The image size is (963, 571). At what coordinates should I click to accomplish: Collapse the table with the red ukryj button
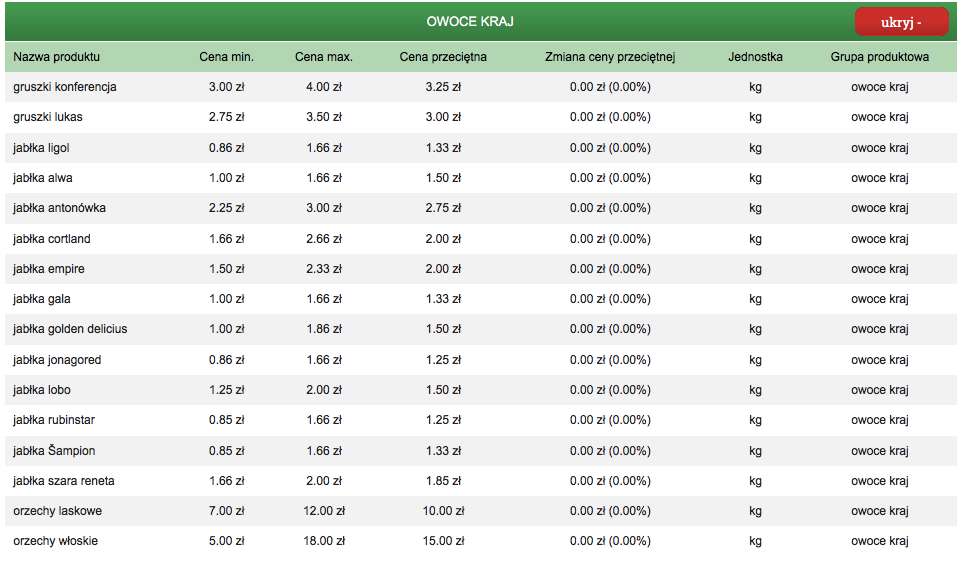901,22
